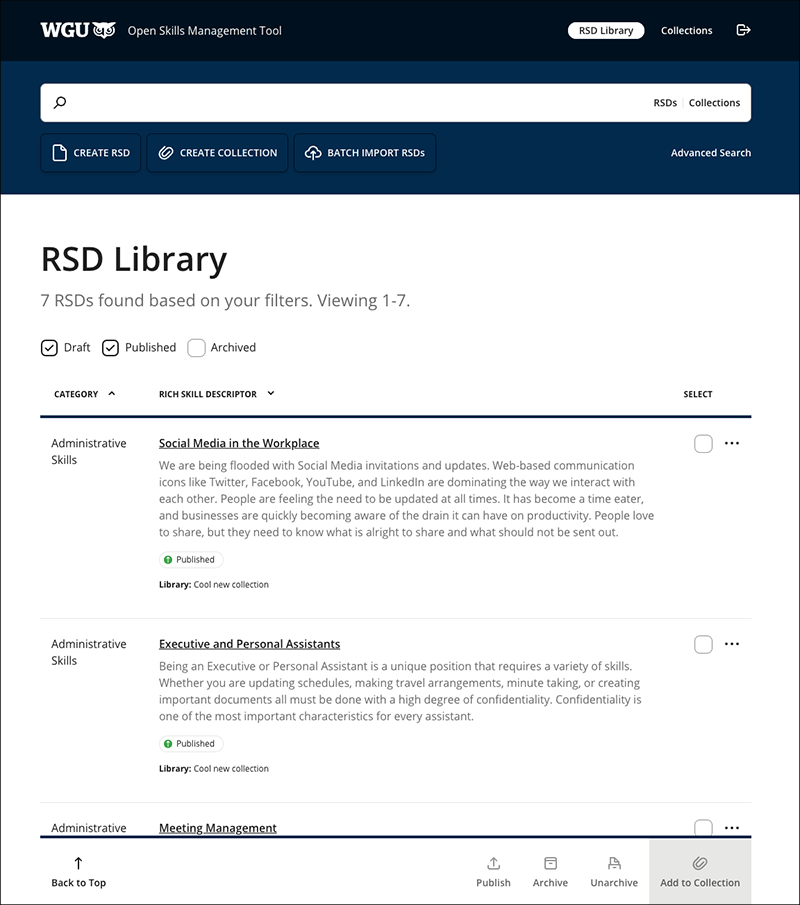Click into the search input field
Image resolution: width=800 pixels, height=905 pixels.
[350, 103]
